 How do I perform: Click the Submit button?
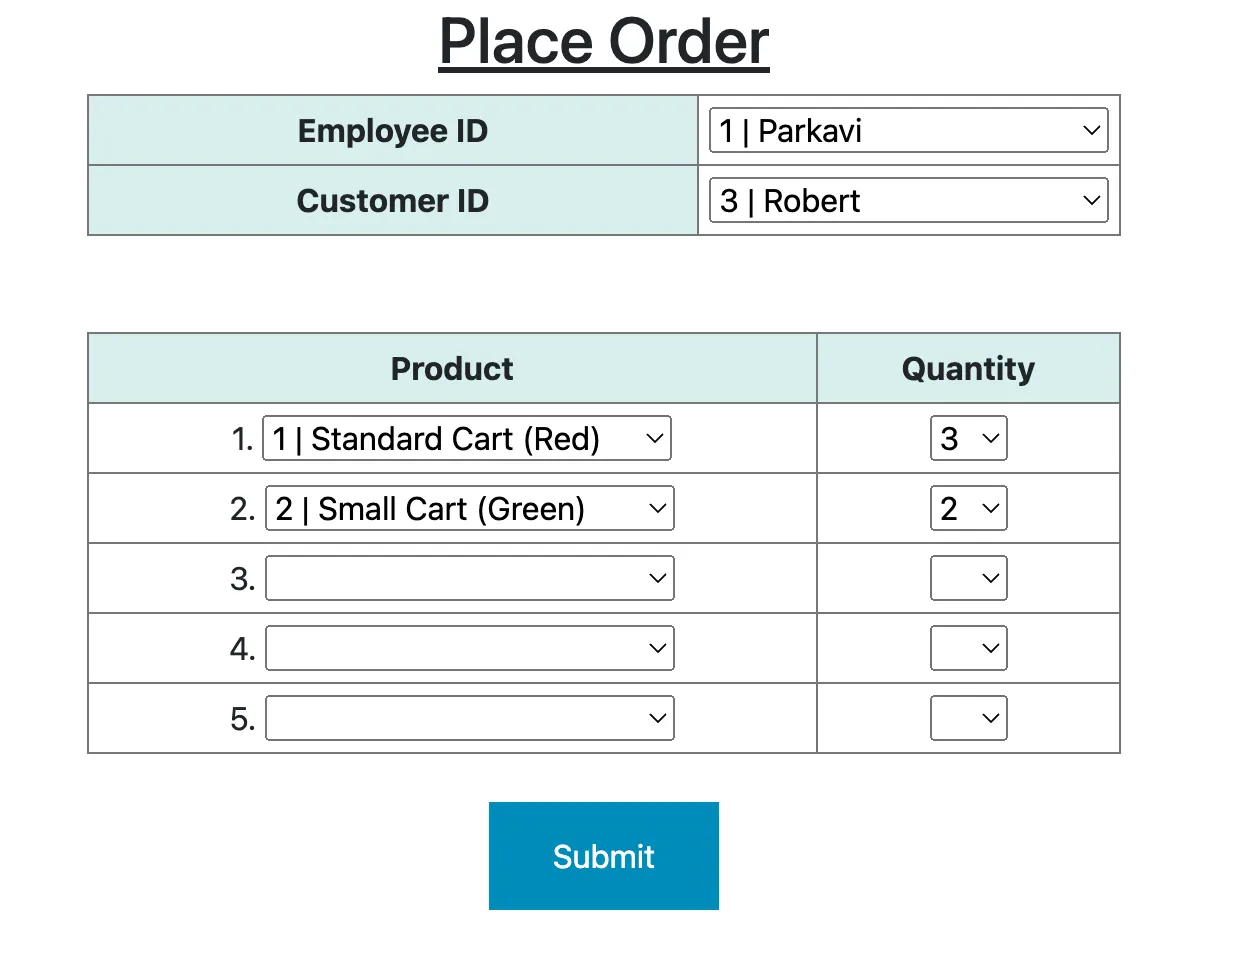click(603, 856)
